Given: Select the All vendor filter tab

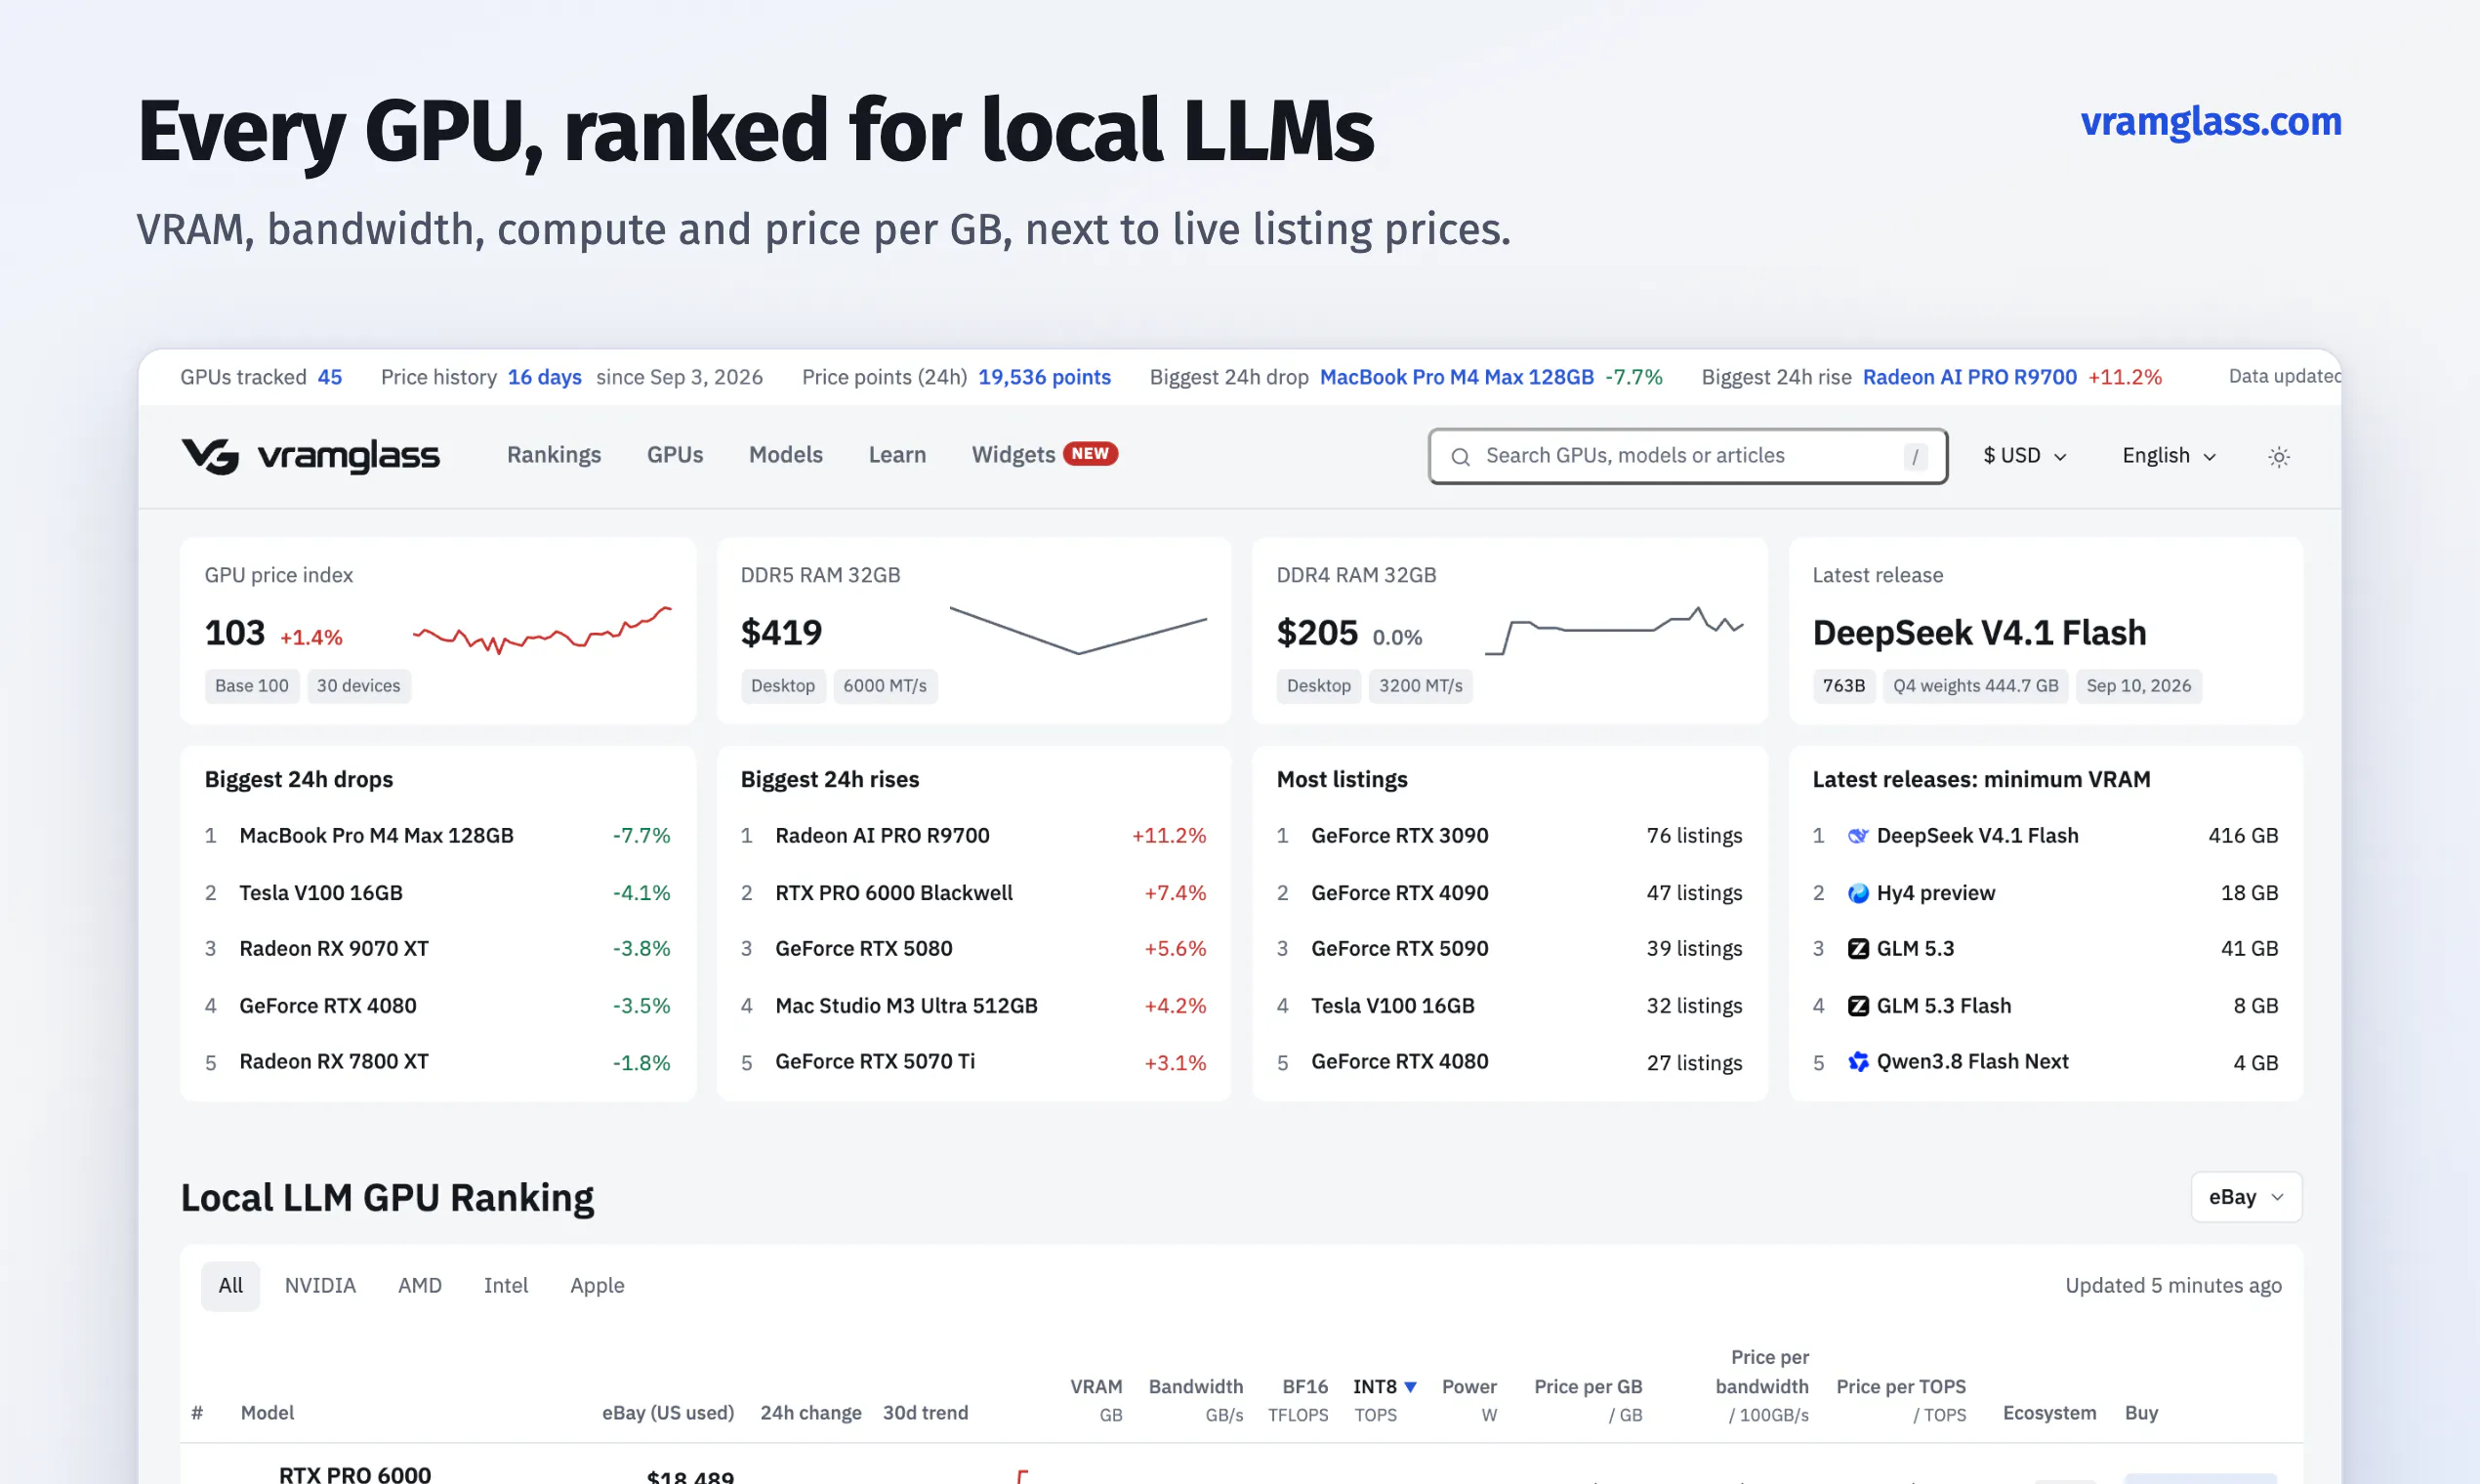Looking at the screenshot, I should (x=230, y=1286).
